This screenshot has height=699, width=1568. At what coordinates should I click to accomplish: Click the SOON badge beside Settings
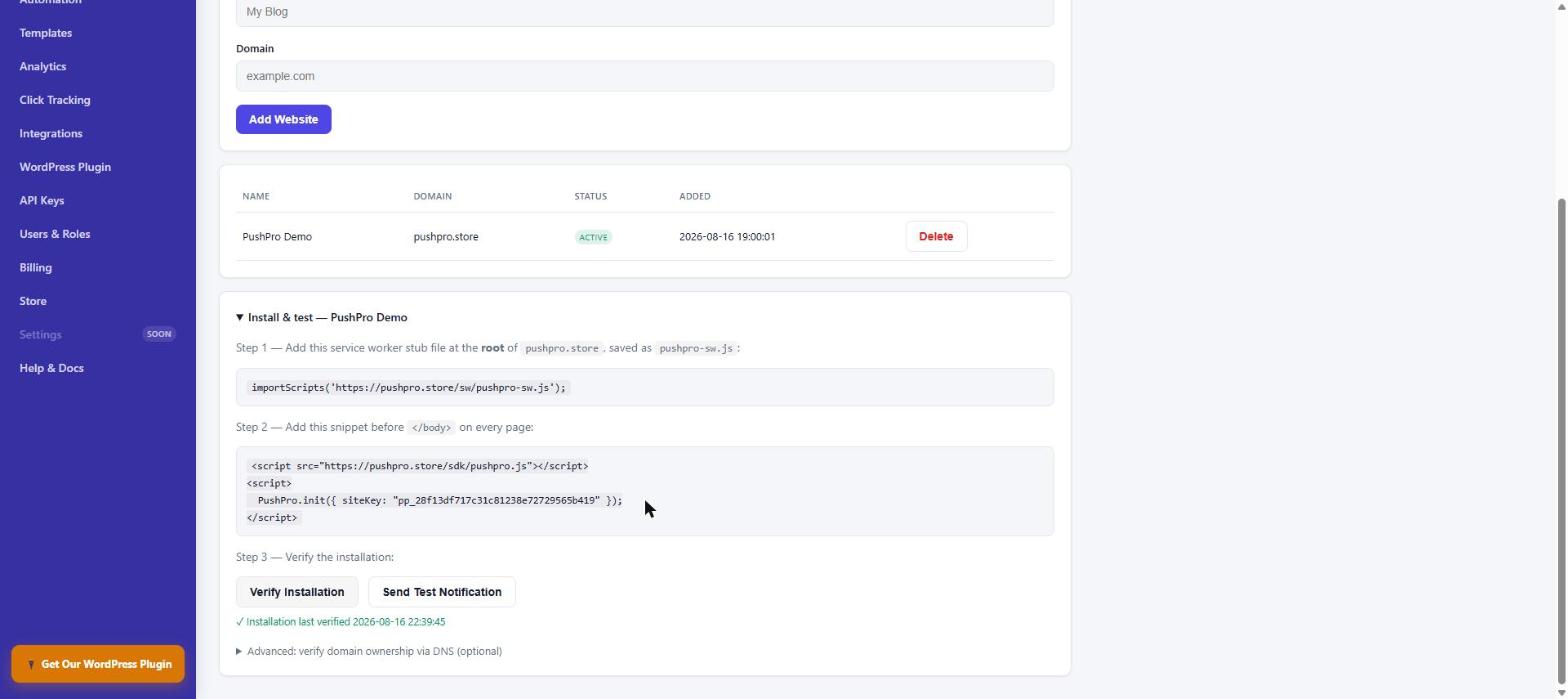(159, 334)
